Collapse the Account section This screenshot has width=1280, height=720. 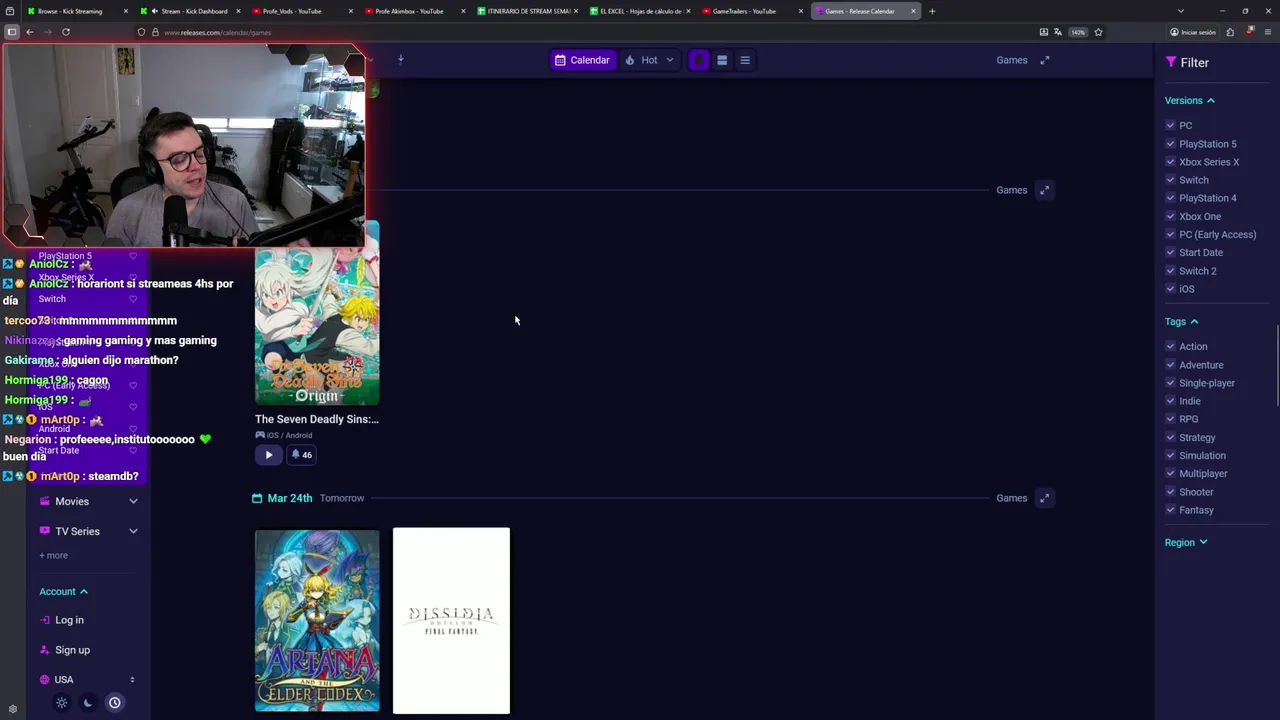(64, 591)
